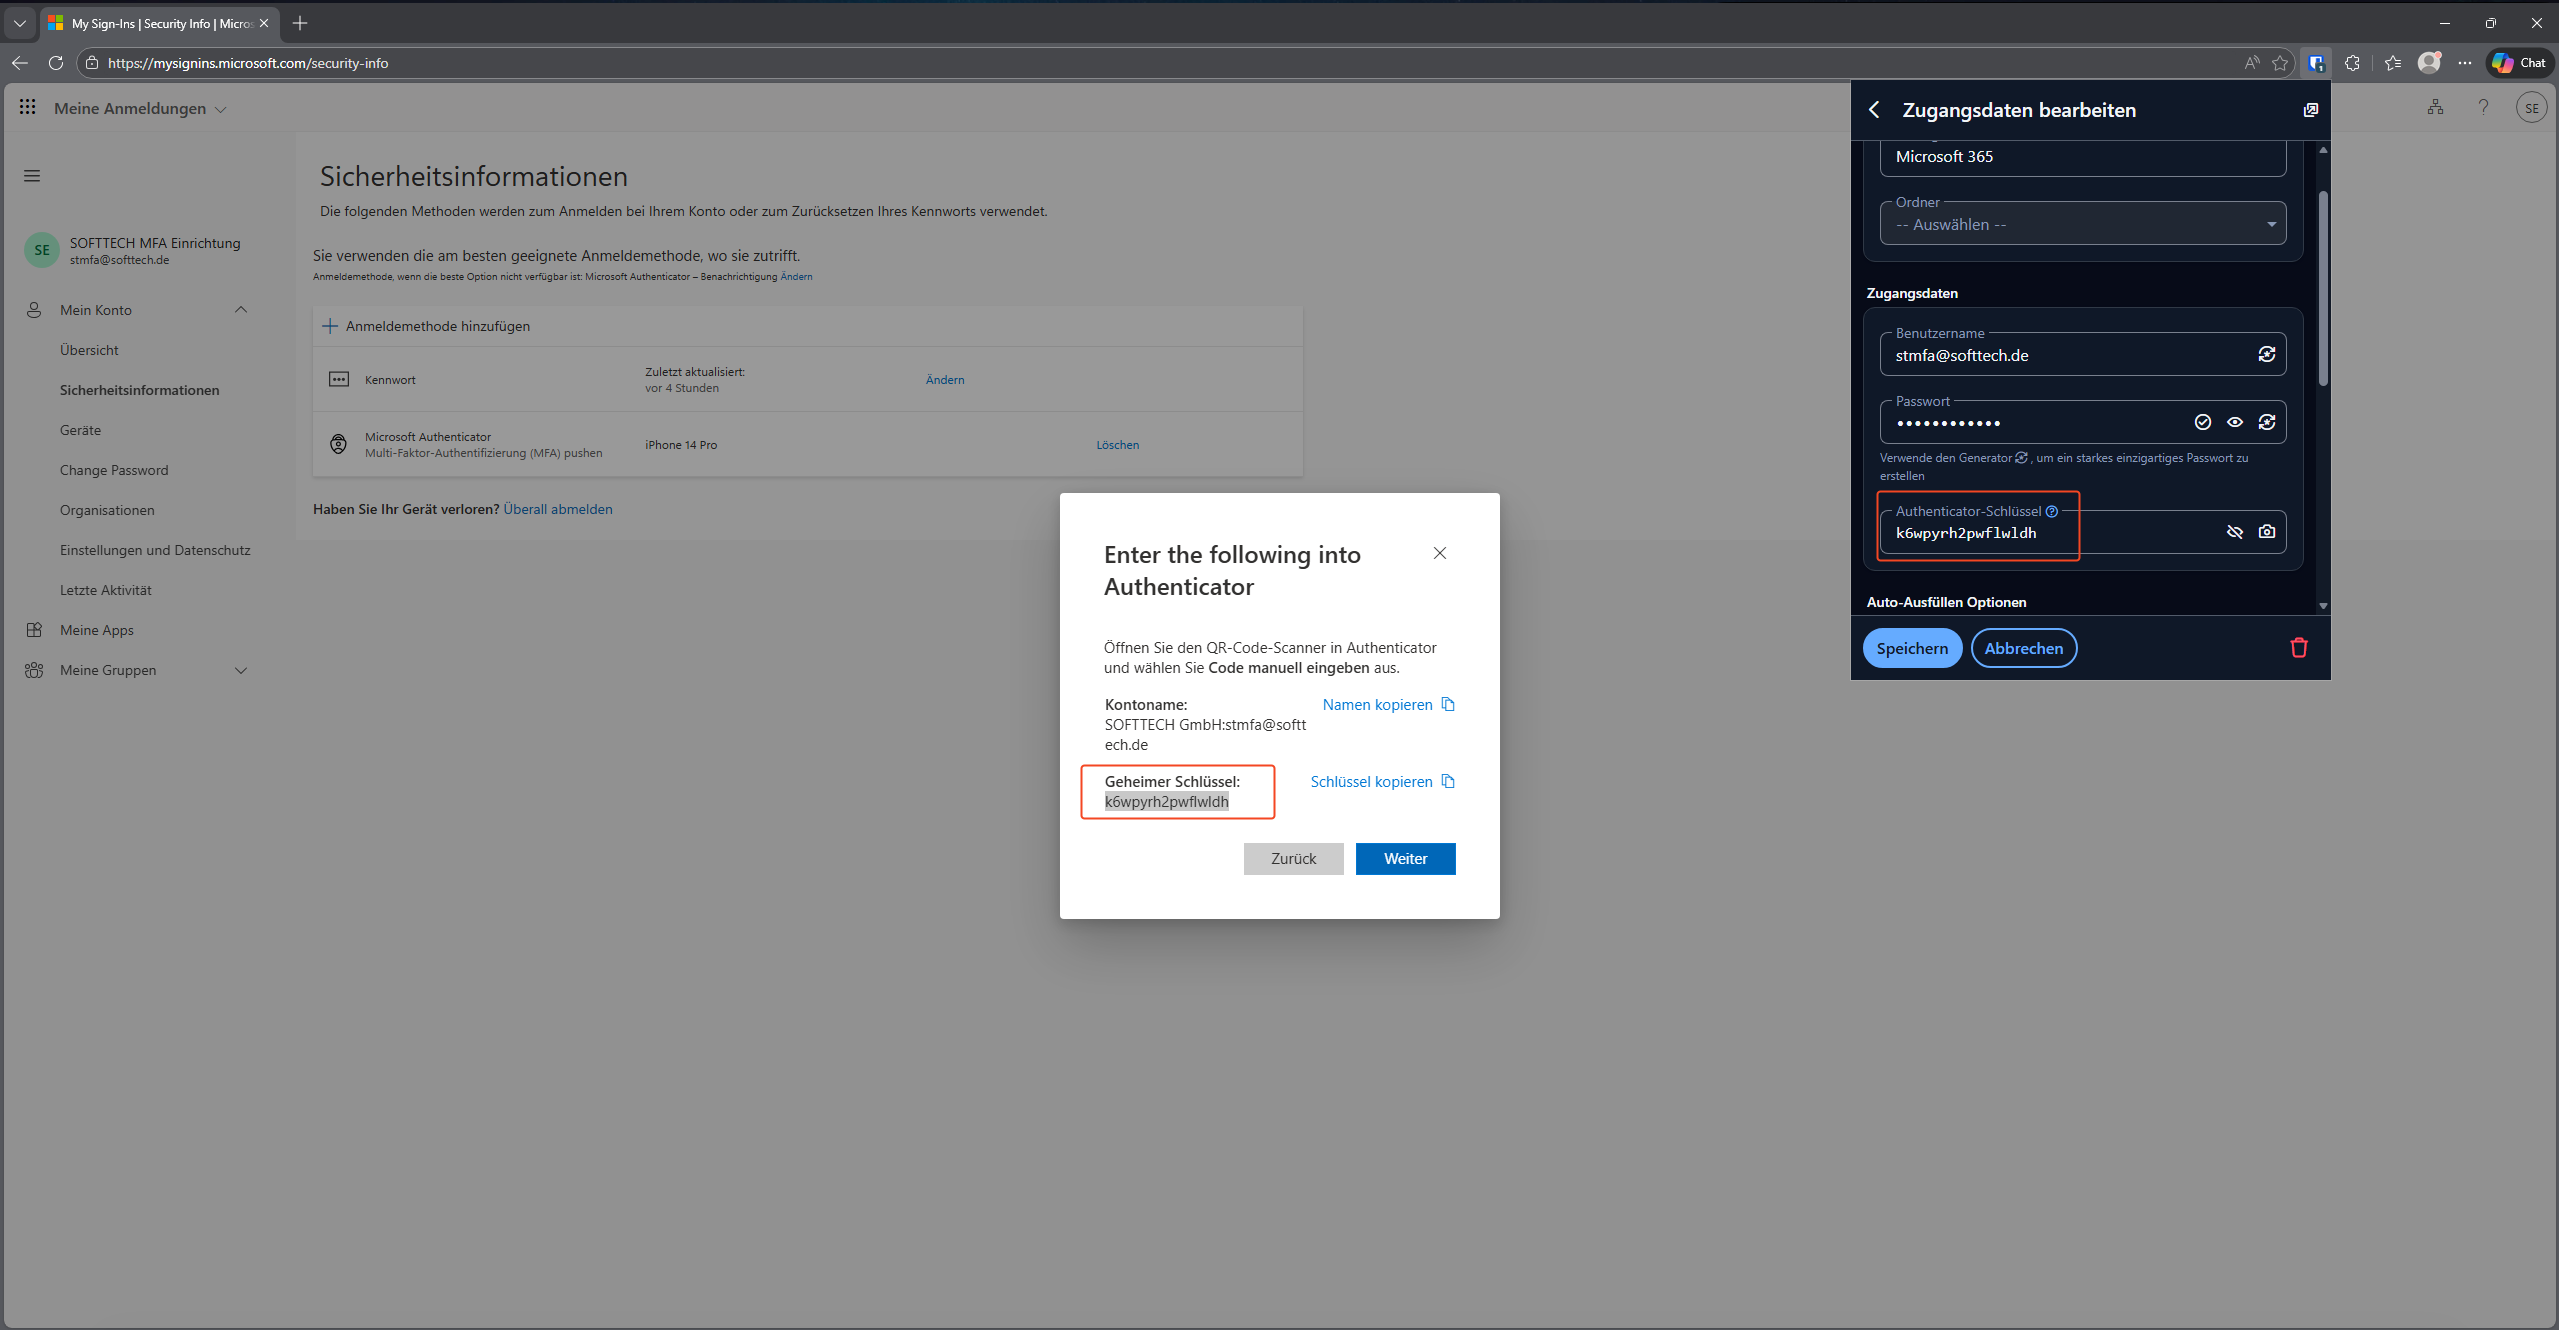Image resolution: width=2559 pixels, height=1330 pixels.
Task: Generate a new password in Passwort field
Action: pos(2267,422)
